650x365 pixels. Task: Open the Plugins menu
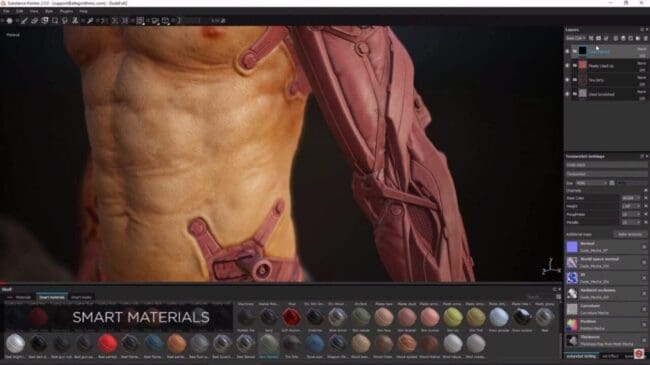coord(66,11)
